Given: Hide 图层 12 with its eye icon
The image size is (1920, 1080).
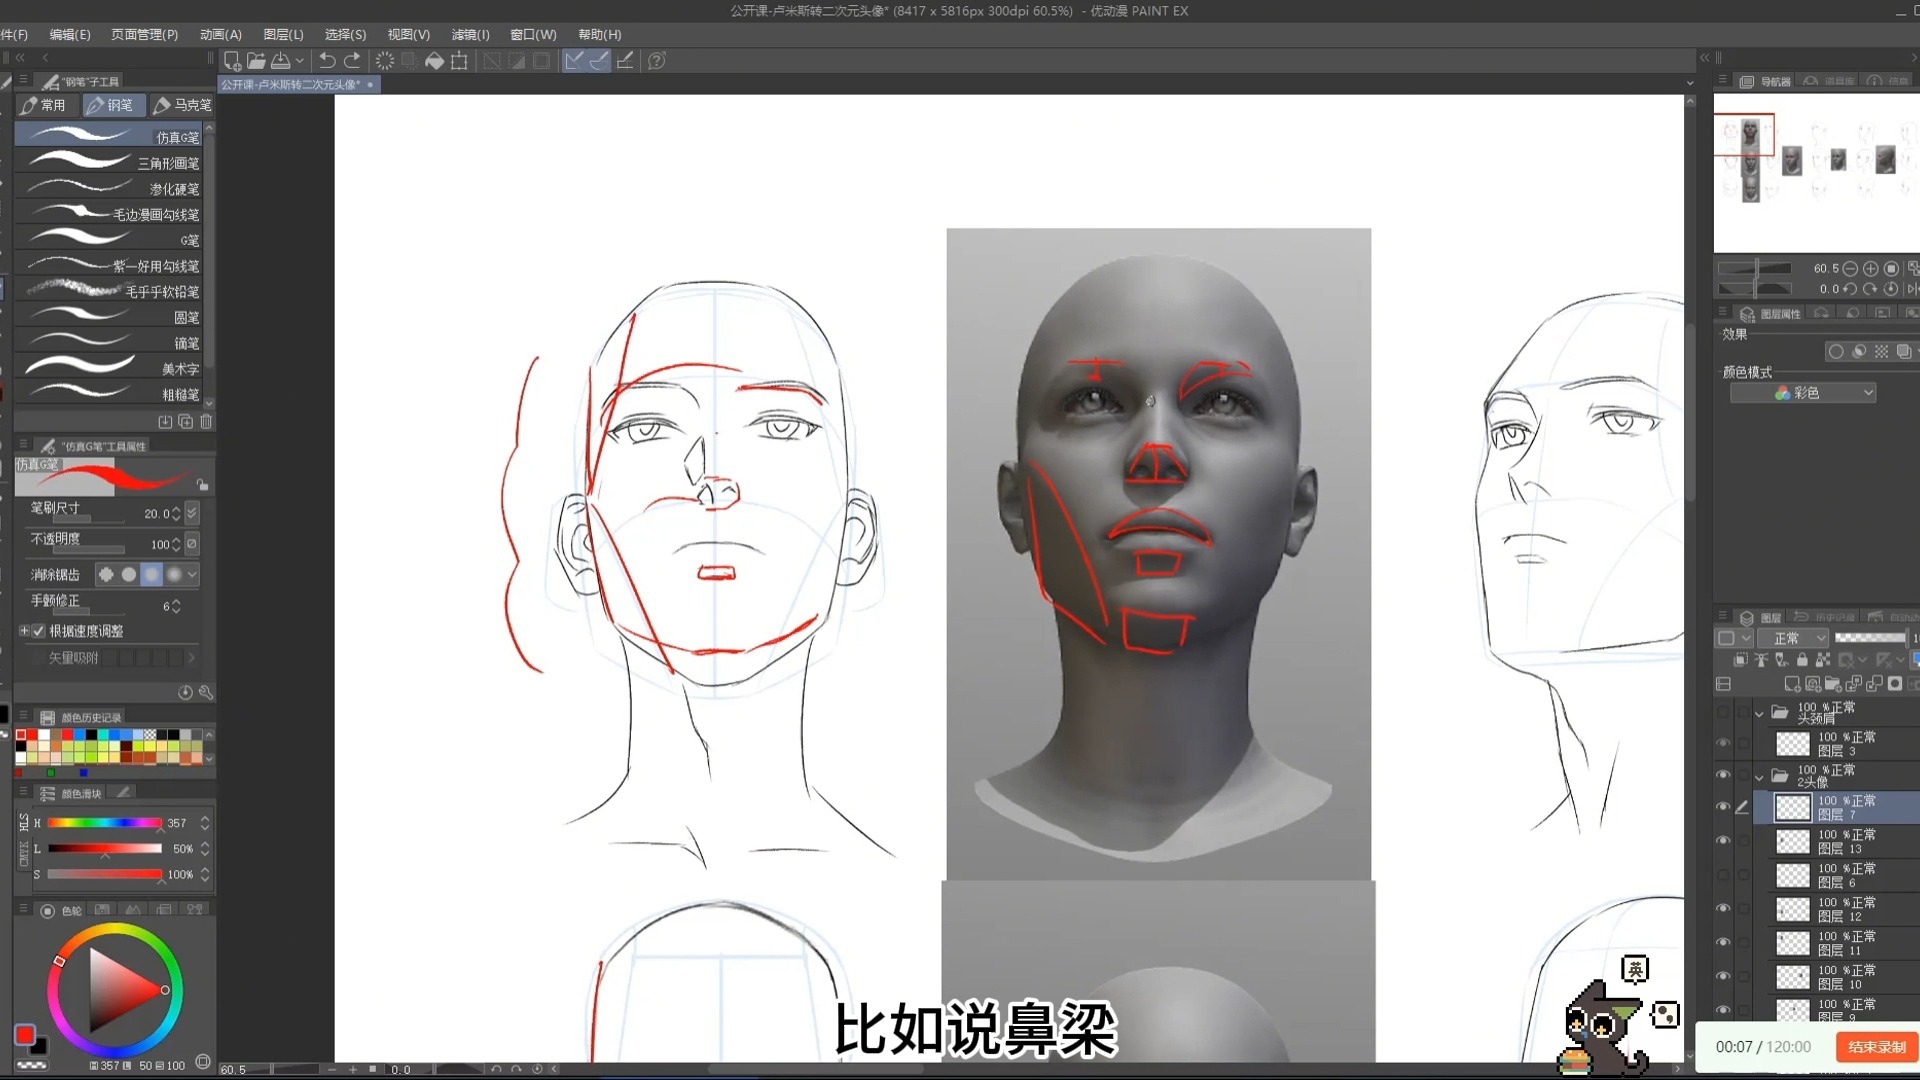Looking at the screenshot, I should (x=1723, y=909).
